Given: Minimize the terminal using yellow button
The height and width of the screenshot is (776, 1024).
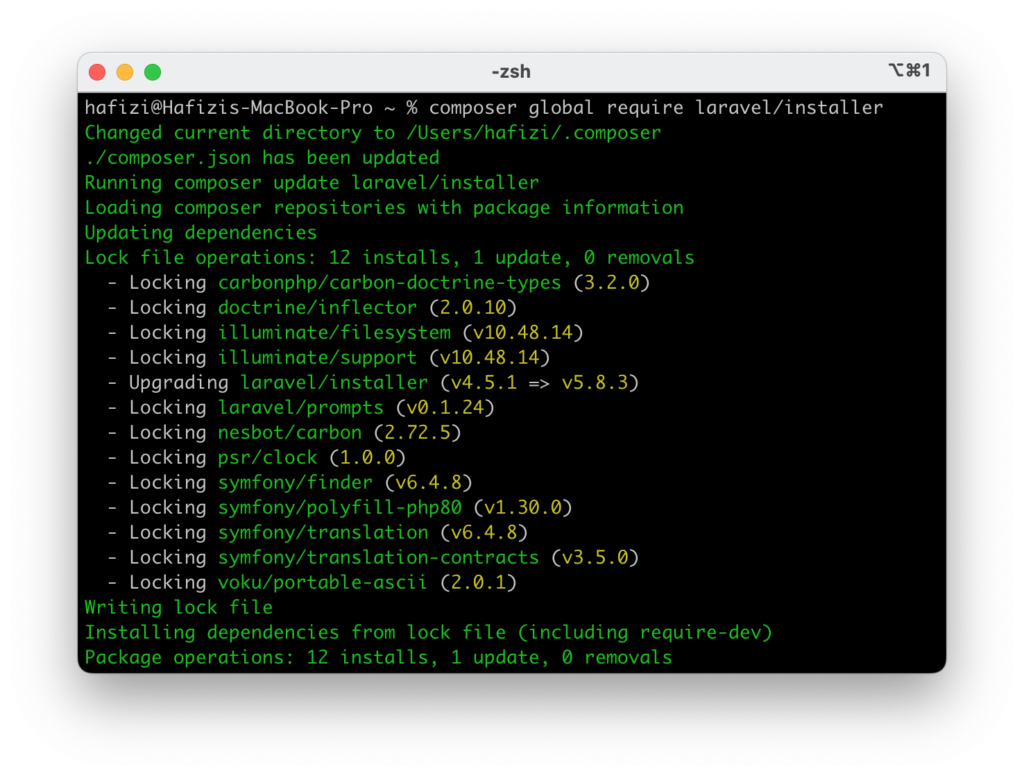Looking at the screenshot, I should click(x=125, y=72).
